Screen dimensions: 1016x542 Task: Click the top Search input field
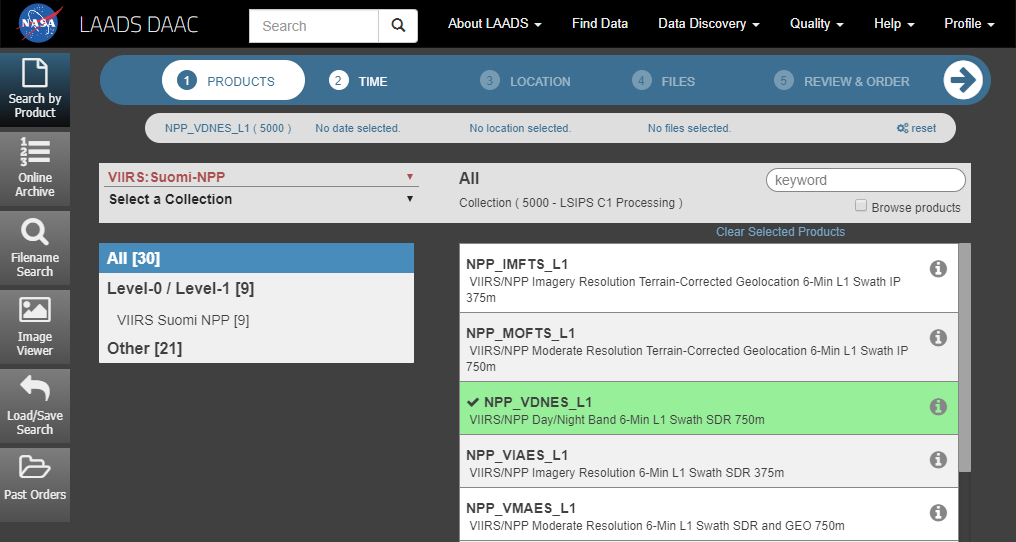314,26
